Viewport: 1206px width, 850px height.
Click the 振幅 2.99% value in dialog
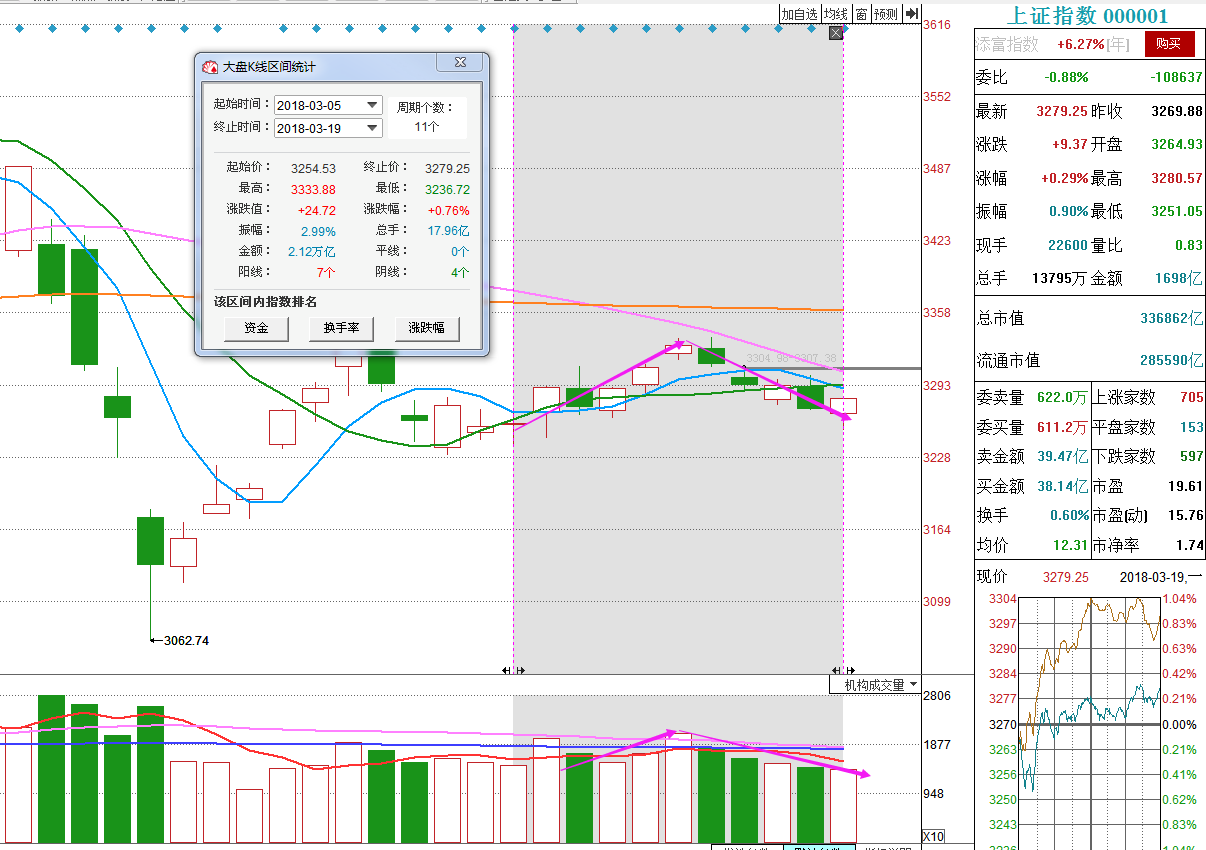[318, 232]
